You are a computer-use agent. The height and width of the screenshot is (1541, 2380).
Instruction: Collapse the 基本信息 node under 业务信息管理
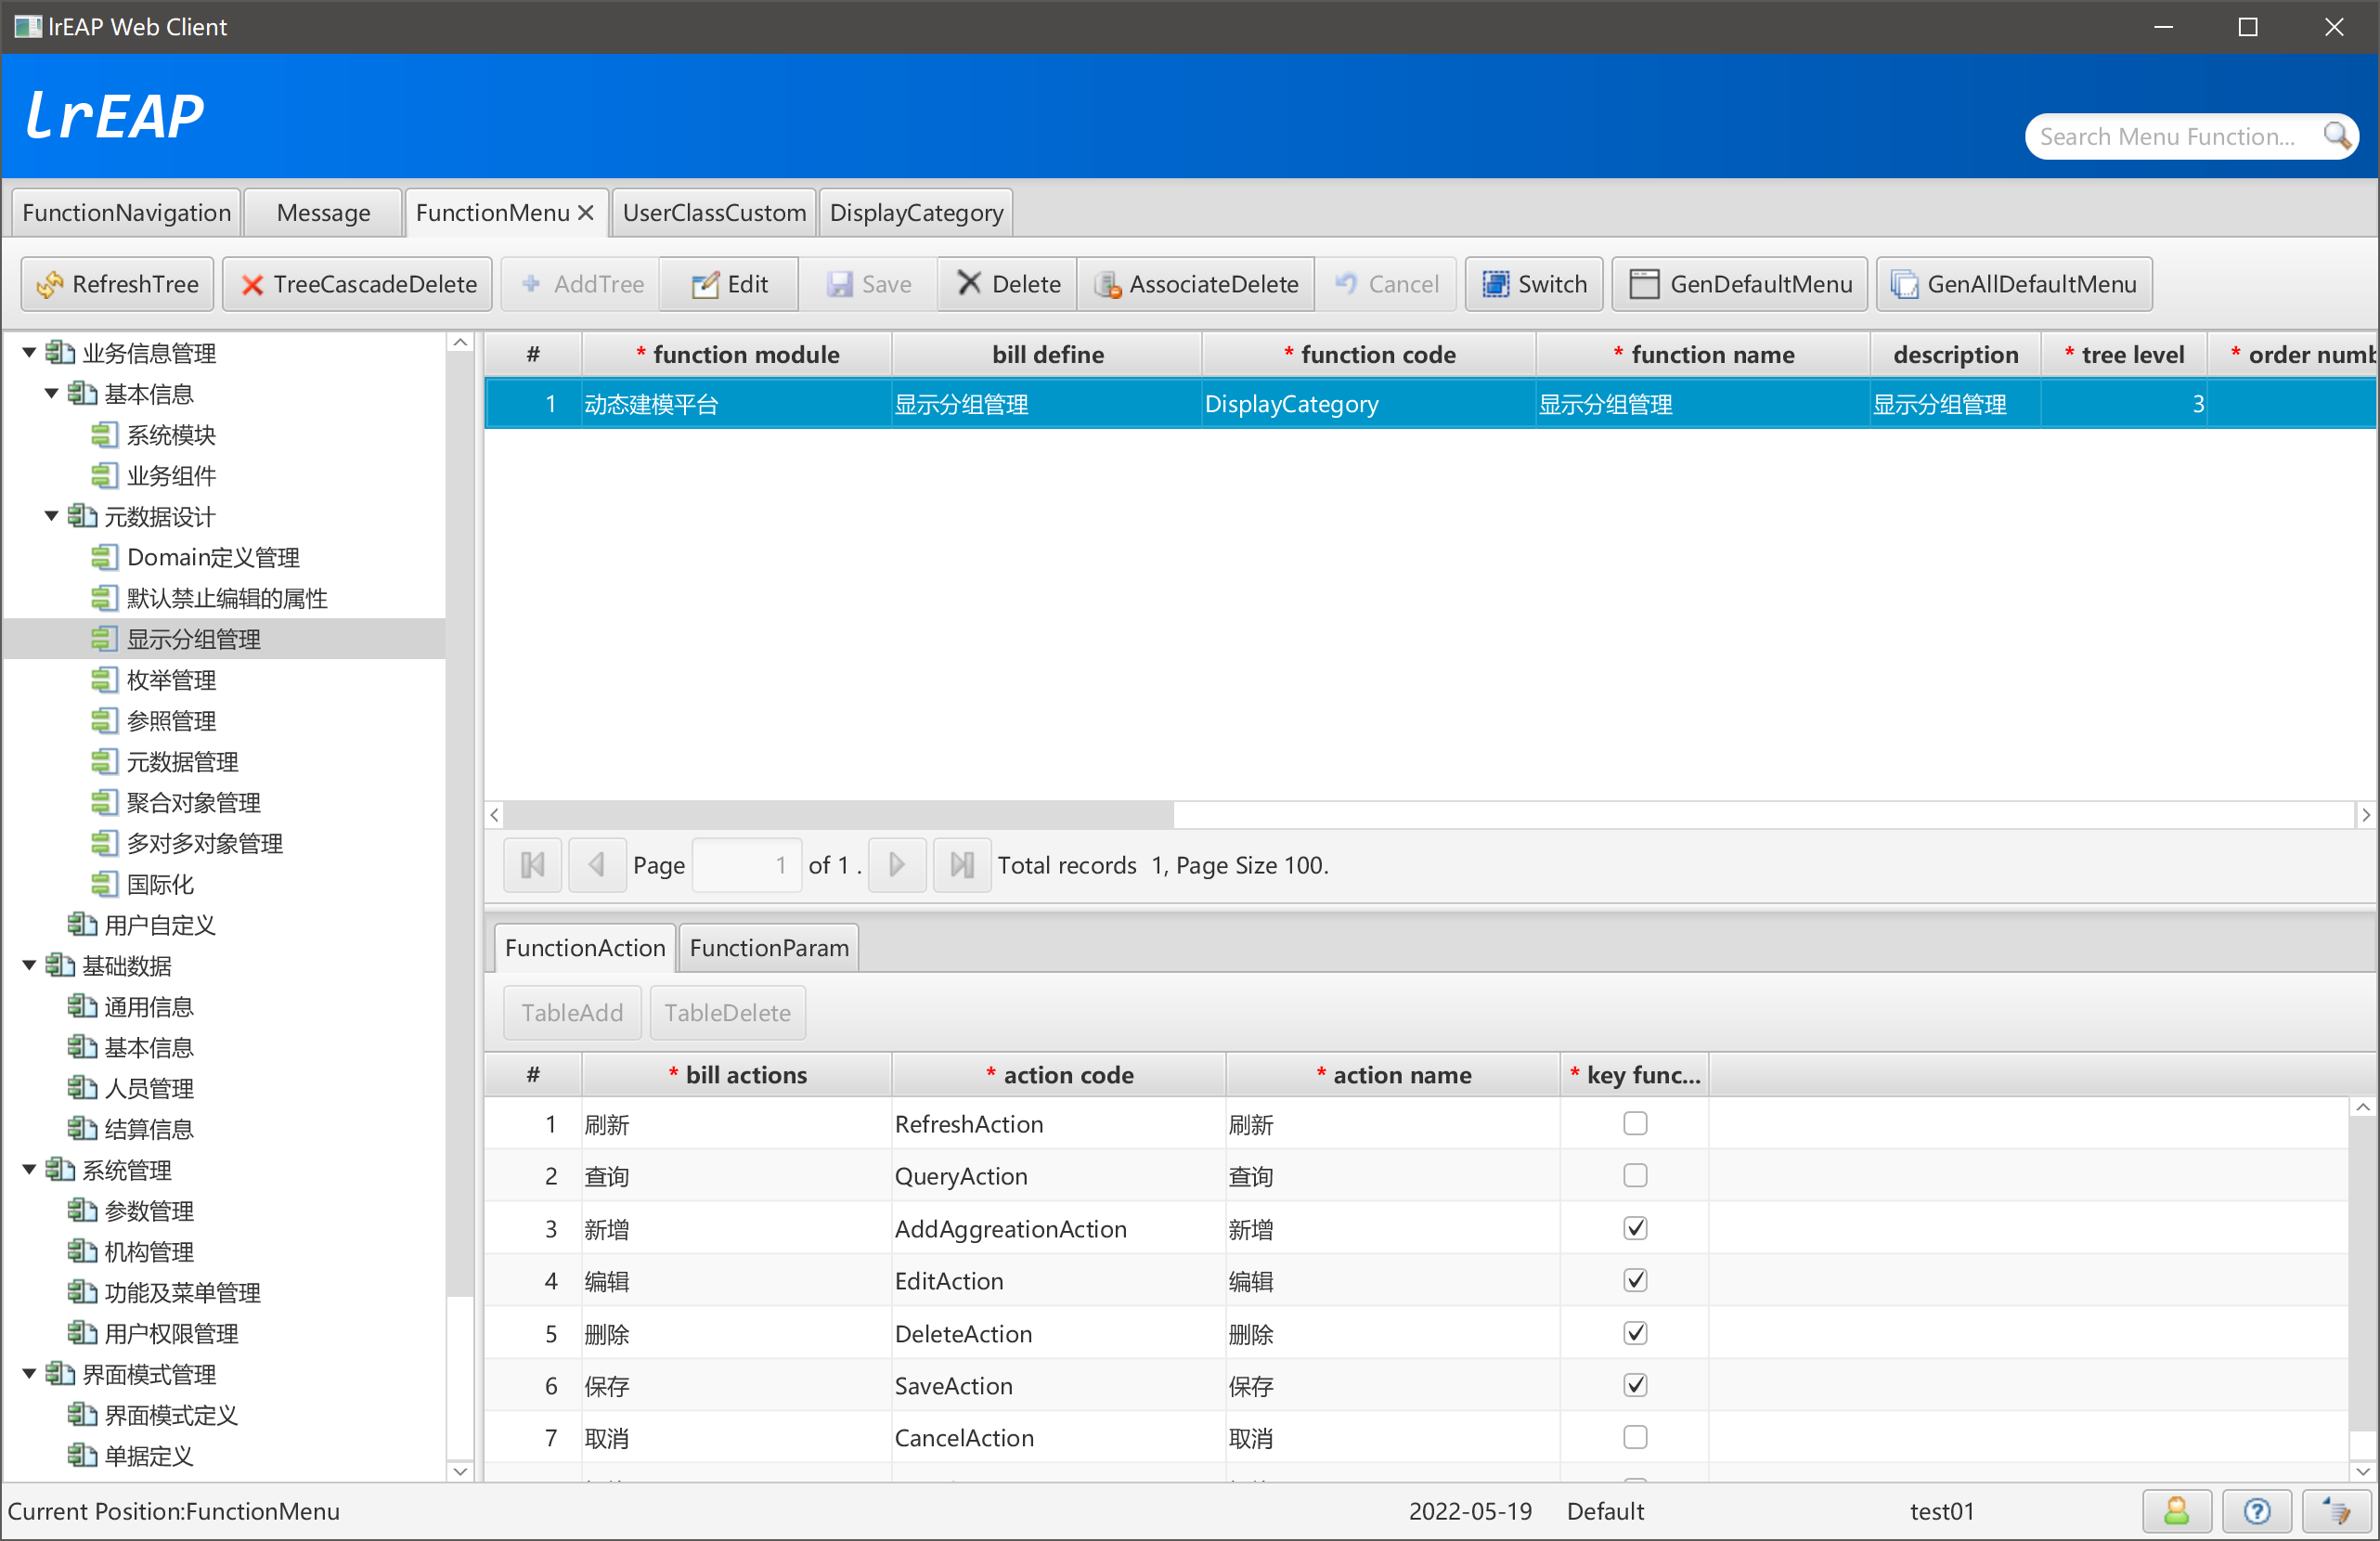tap(51, 394)
